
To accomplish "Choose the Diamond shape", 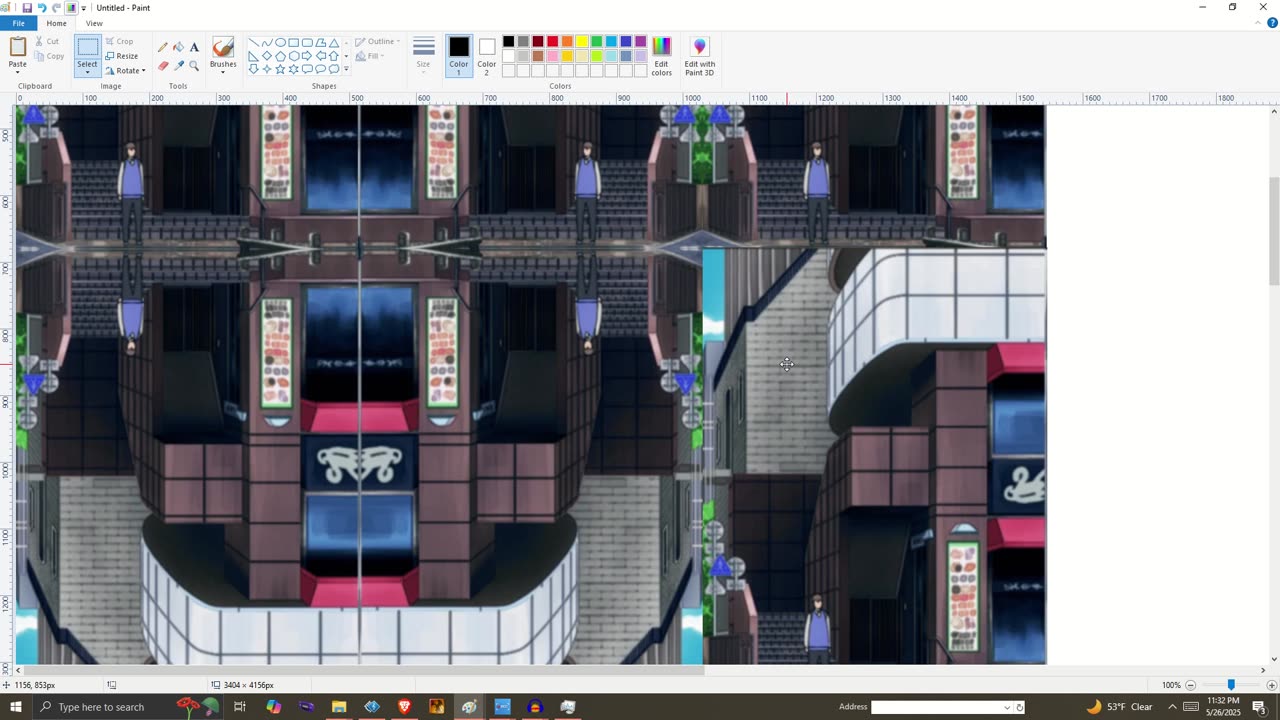I will coord(267,56).
